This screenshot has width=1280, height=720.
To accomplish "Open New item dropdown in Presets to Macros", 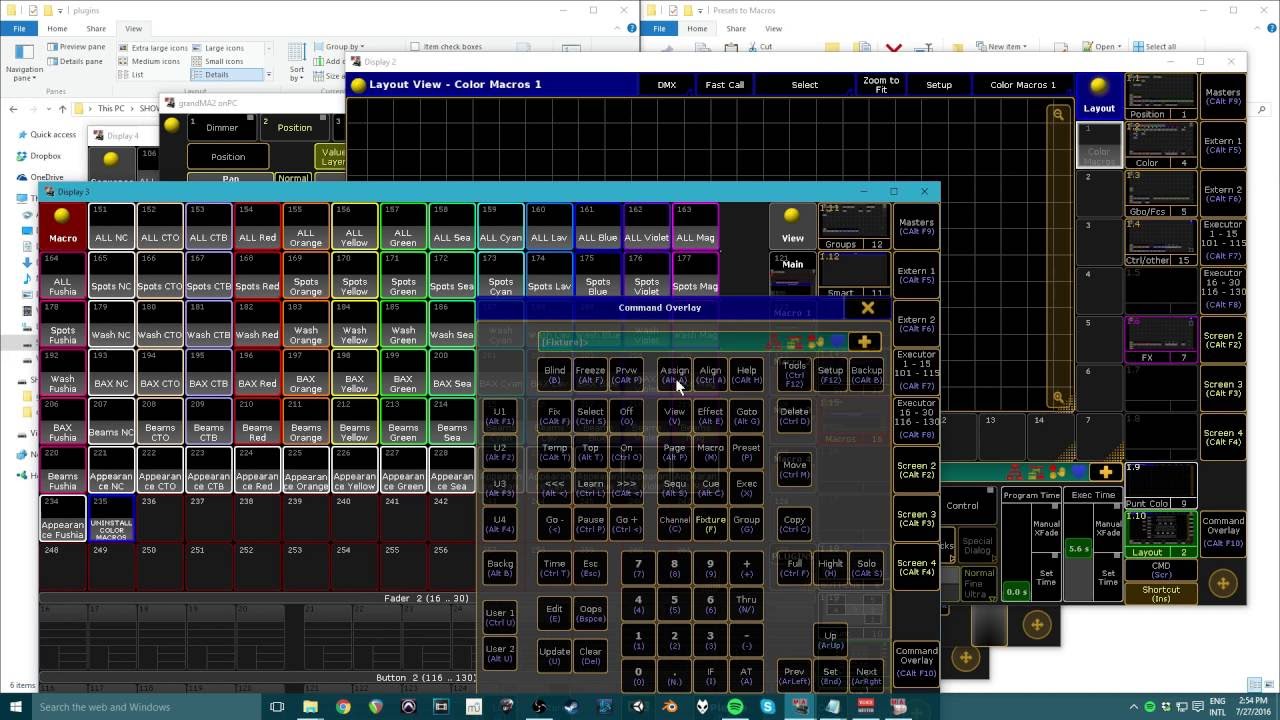I will 1003,46.
